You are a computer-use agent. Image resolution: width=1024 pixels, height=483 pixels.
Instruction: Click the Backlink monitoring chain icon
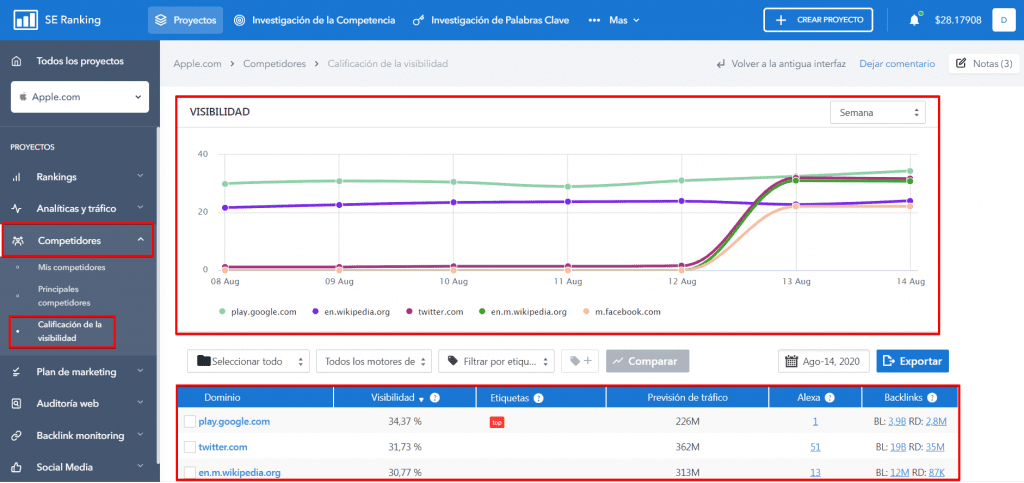17,435
